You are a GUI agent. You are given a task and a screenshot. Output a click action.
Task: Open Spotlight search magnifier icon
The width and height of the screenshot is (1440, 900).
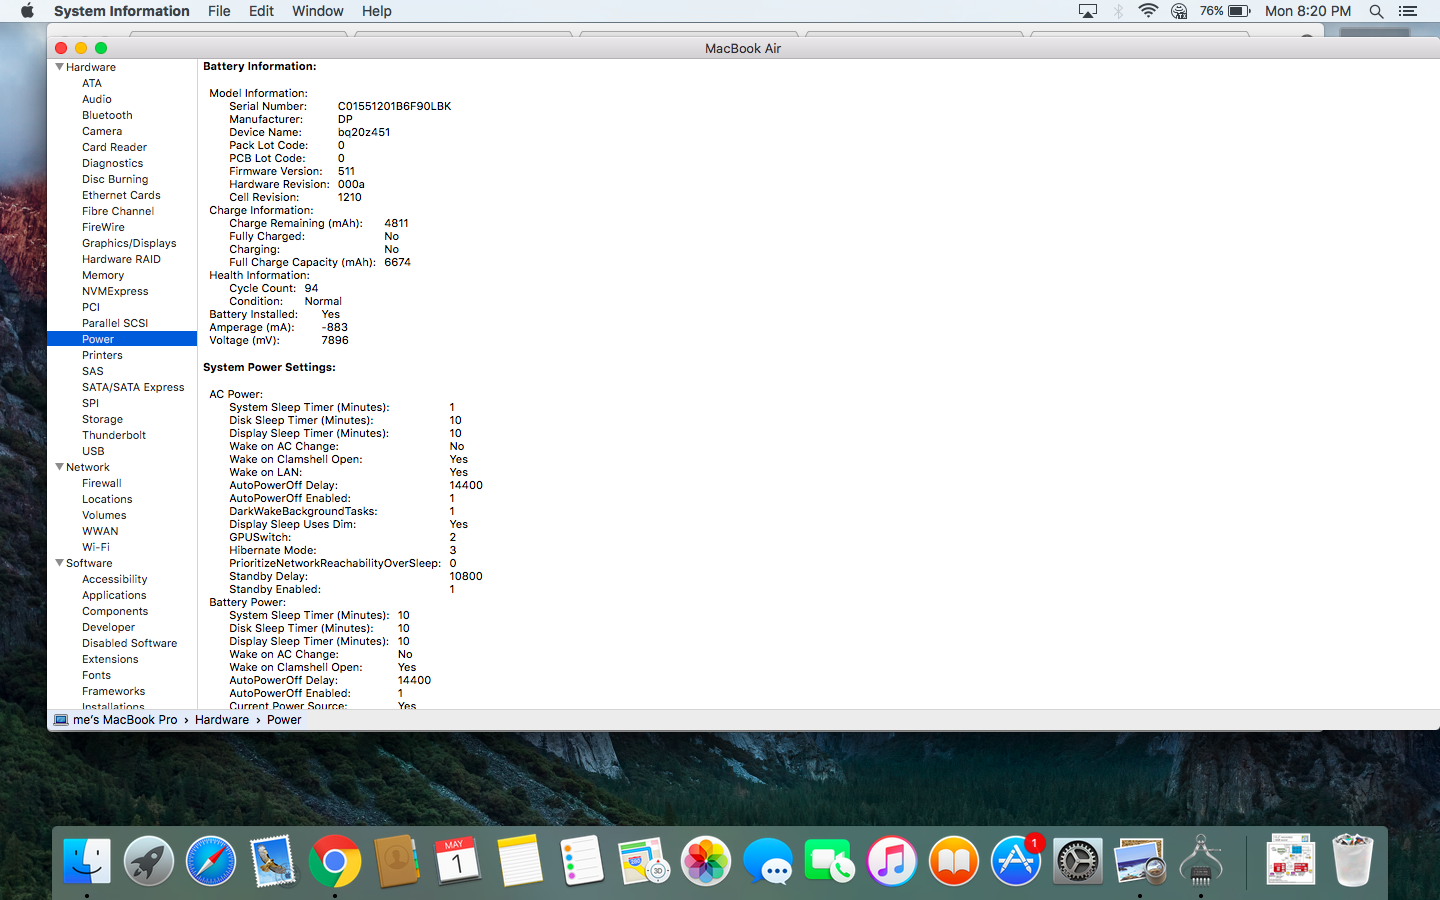pos(1376,11)
